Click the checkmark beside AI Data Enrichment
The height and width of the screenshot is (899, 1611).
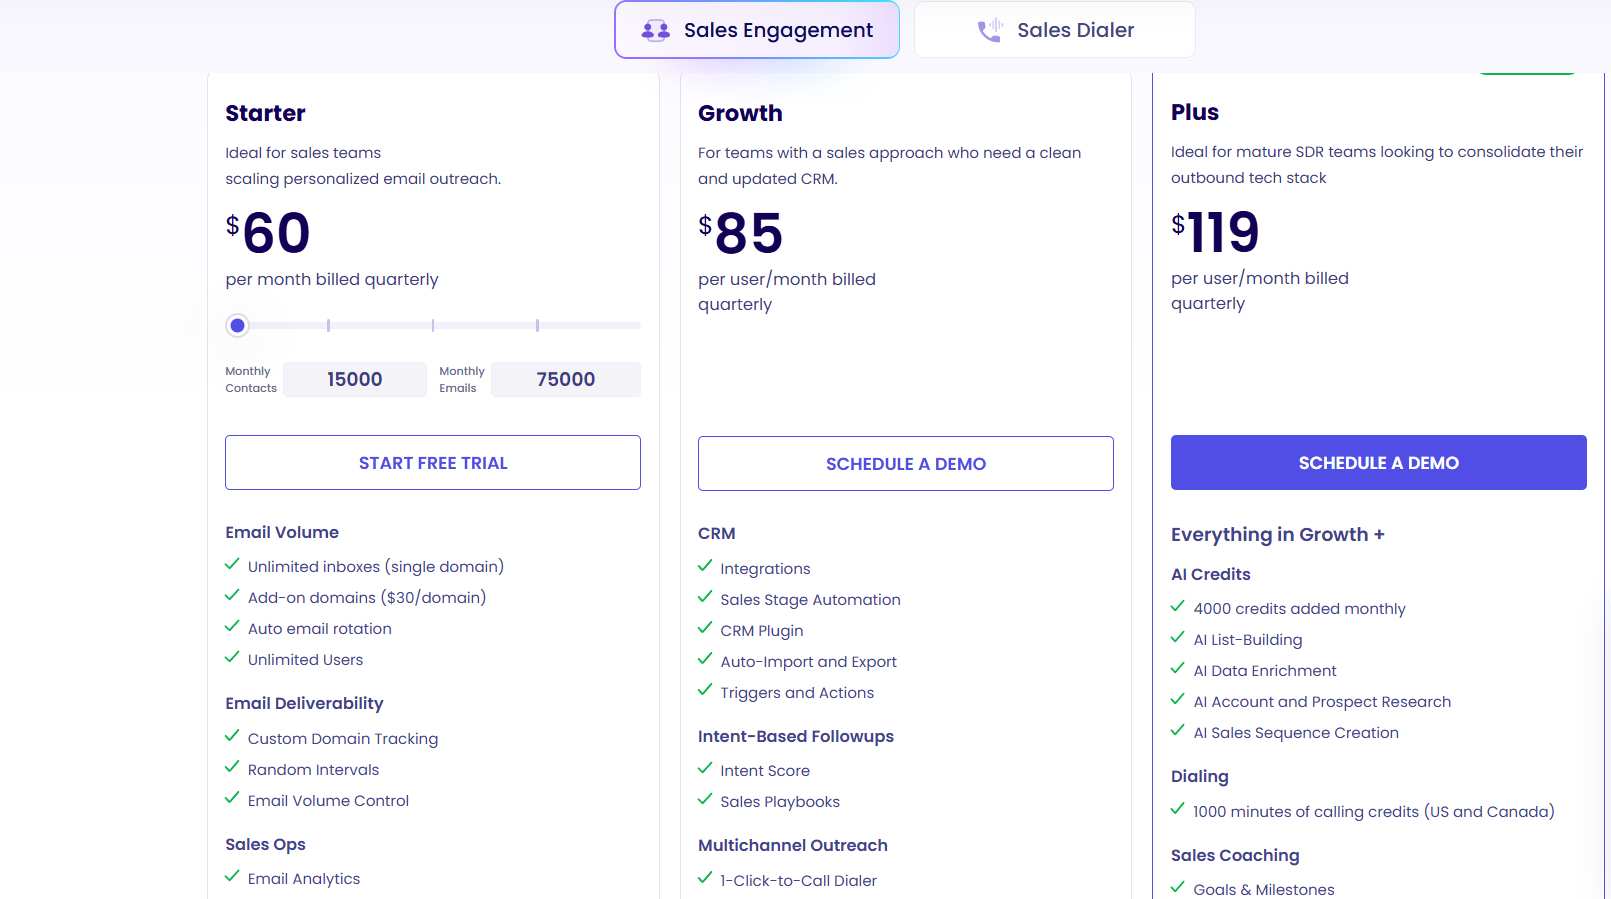1178,668
